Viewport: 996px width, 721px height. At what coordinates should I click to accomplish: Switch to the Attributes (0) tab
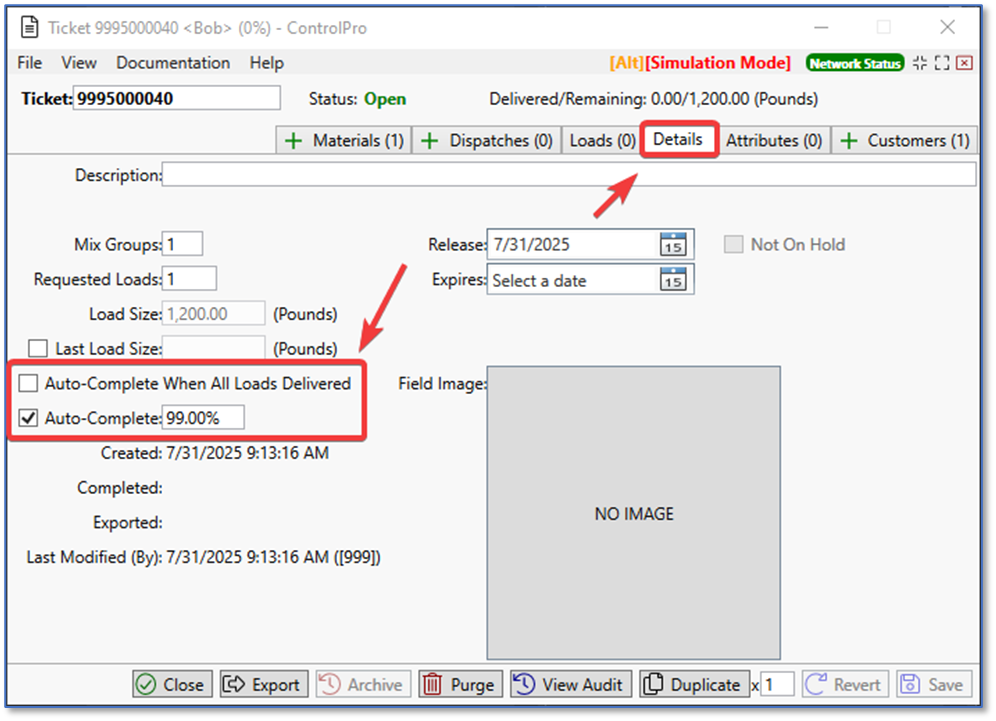click(x=773, y=141)
